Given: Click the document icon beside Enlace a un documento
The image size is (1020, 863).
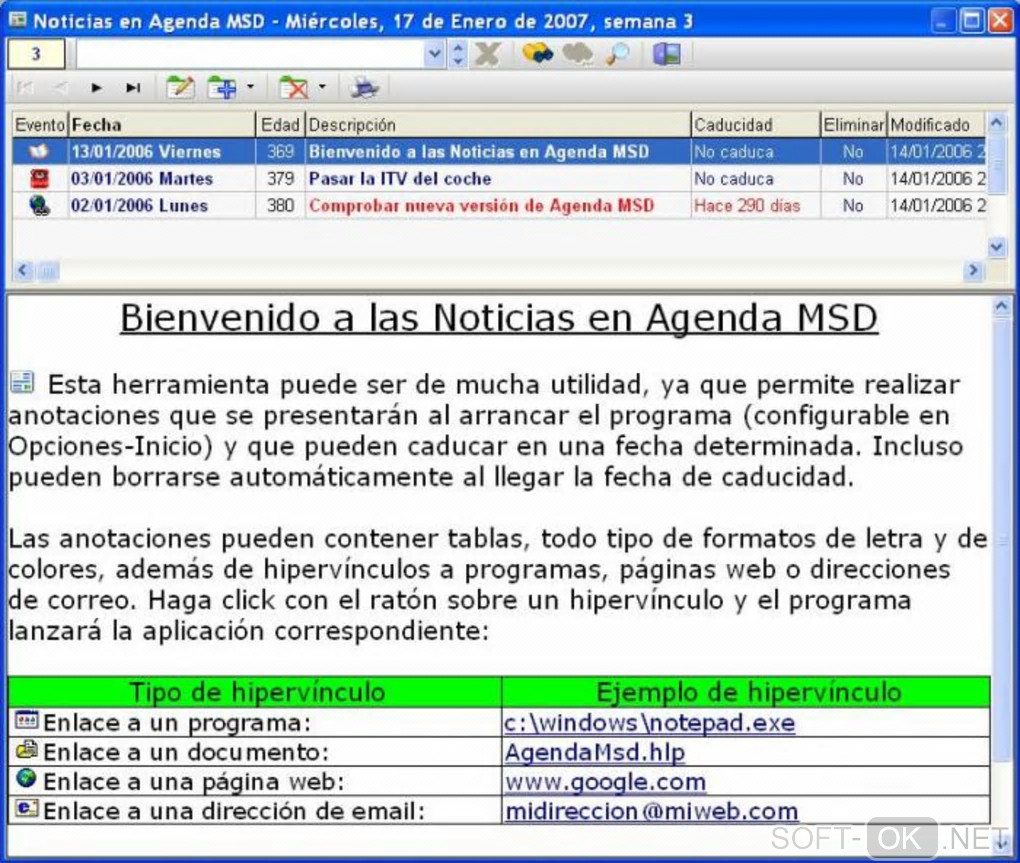Looking at the screenshot, I should (27, 749).
